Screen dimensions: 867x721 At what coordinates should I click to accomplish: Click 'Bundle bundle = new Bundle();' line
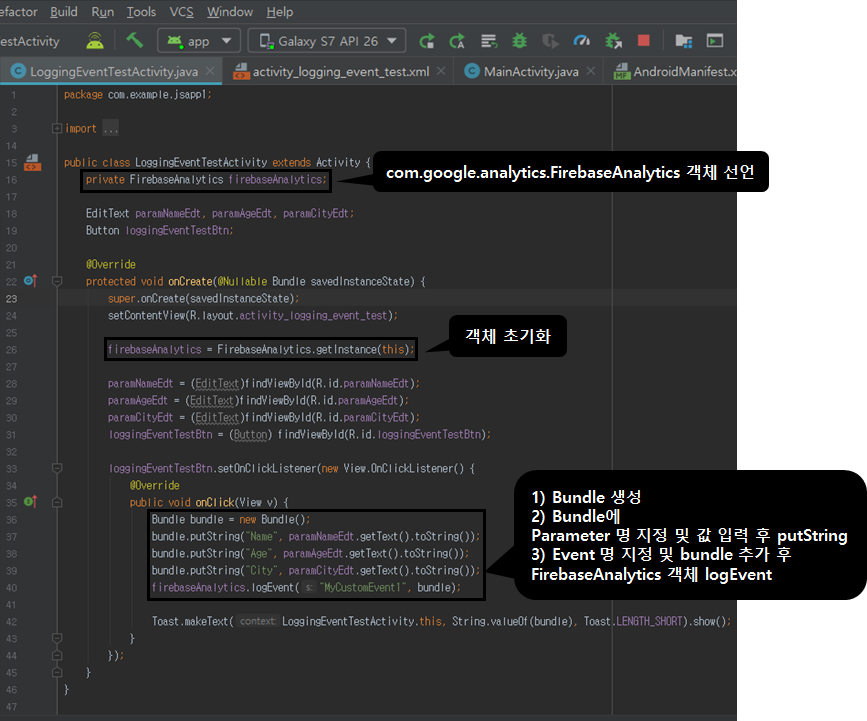pos(231,520)
